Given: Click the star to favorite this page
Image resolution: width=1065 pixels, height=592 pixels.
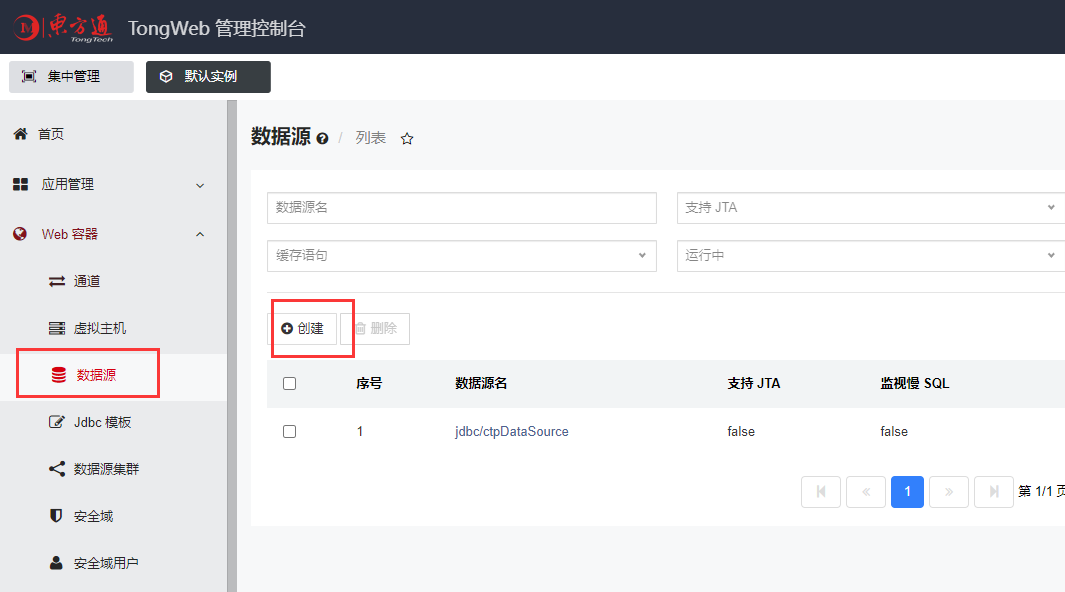Looking at the screenshot, I should coord(407,139).
